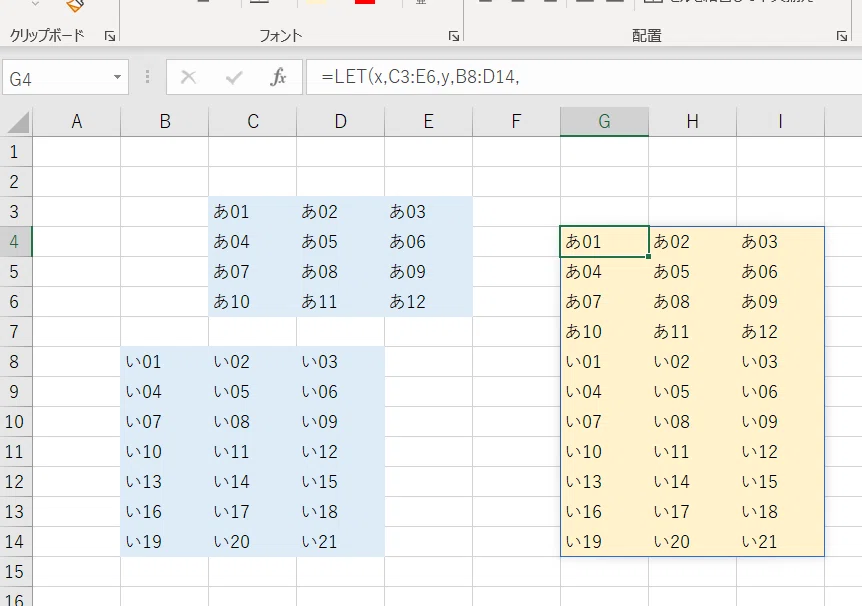The image size is (862, 606).
Task: Open the Font group dialog launcher
Action: (x=454, y=36)
